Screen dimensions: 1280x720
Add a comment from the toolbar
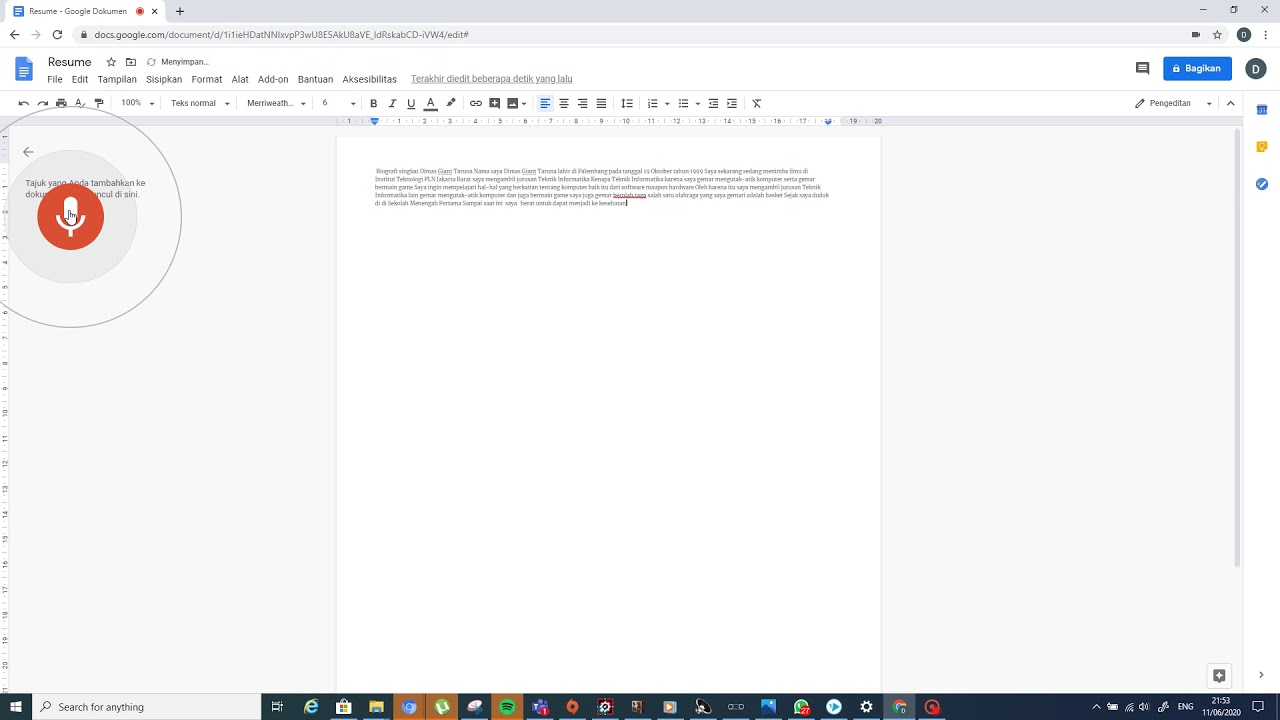coord(495,103)
